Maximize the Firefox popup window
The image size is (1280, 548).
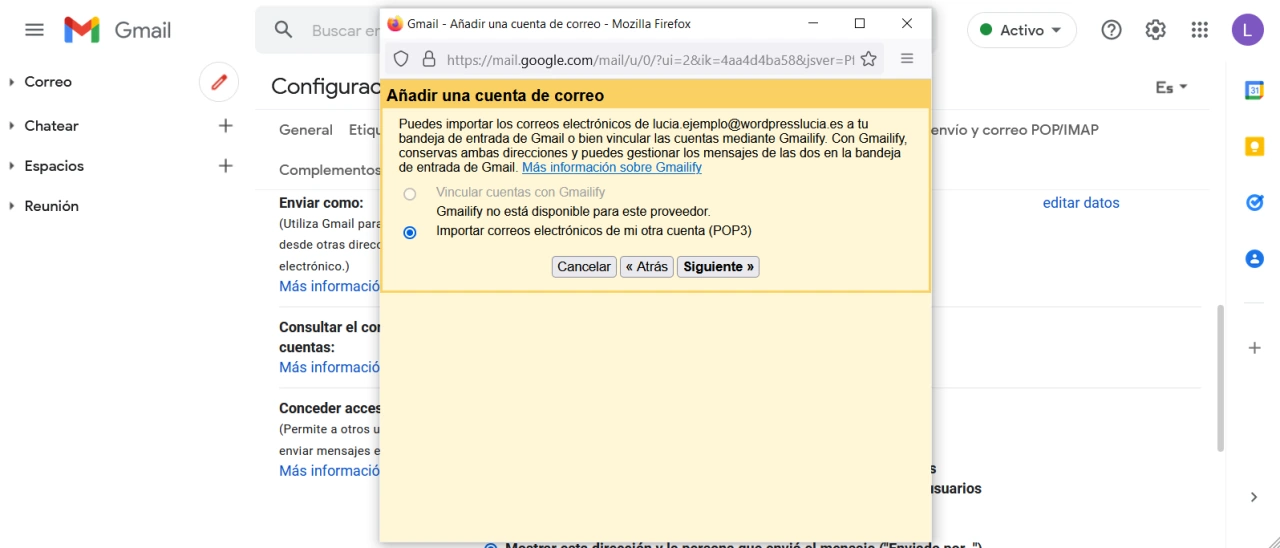[x=859, y=23]
